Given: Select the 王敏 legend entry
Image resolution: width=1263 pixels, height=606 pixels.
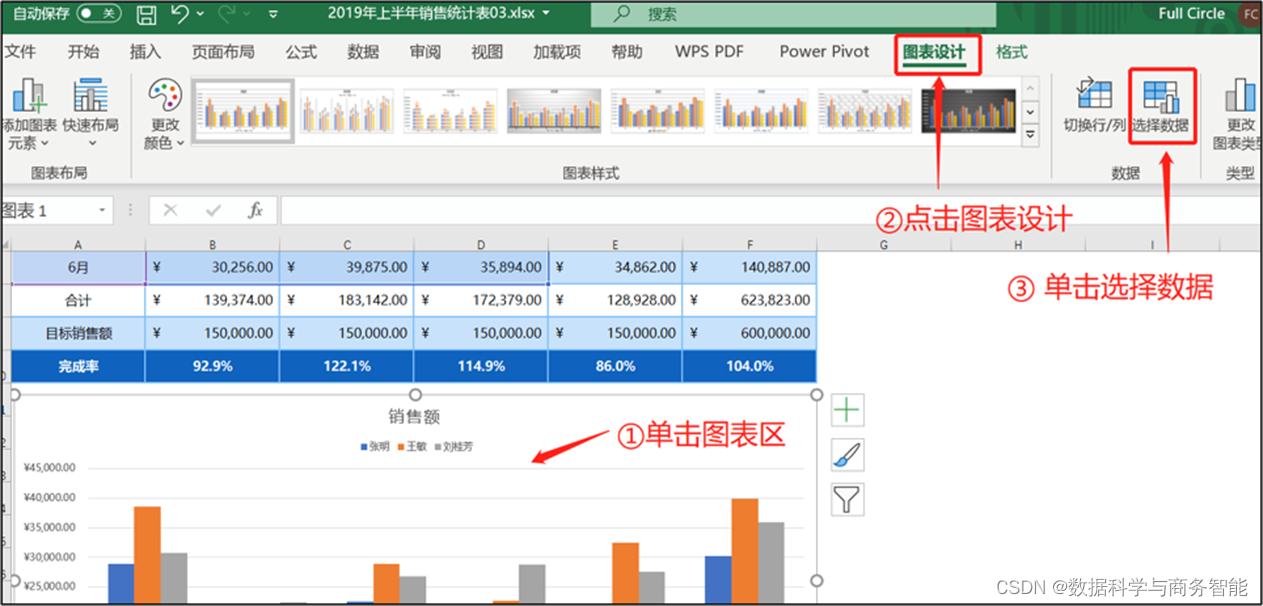Looking at the screenshot, I should coord(412,447).
